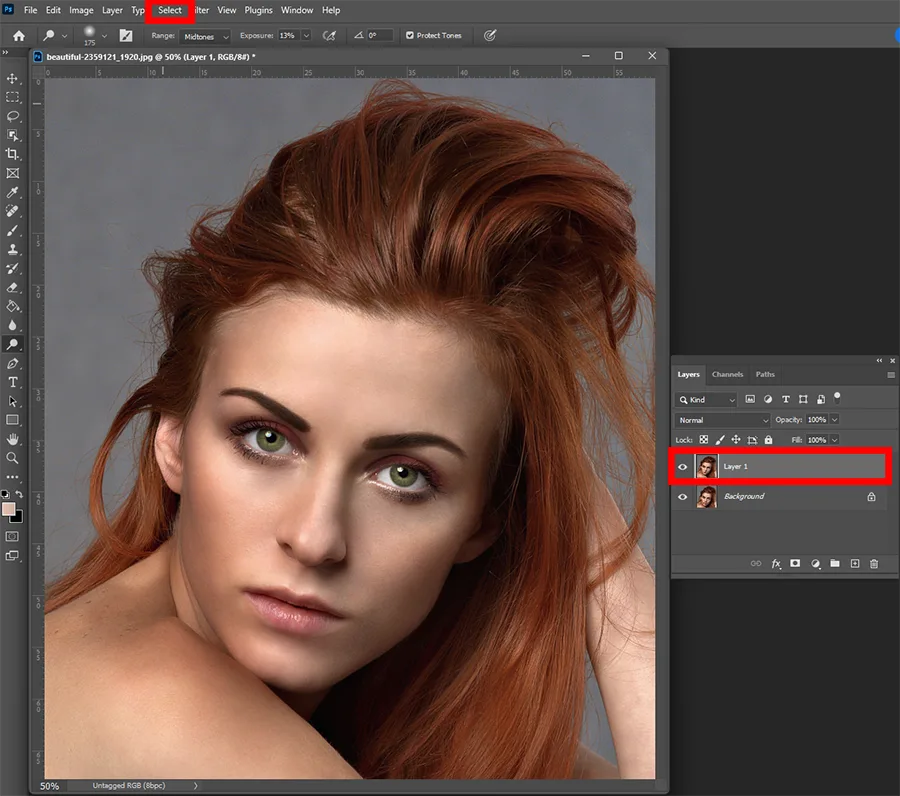Select the Horizontal Type tool
Viewport: 900px width, 796px height.
[13, 382]
